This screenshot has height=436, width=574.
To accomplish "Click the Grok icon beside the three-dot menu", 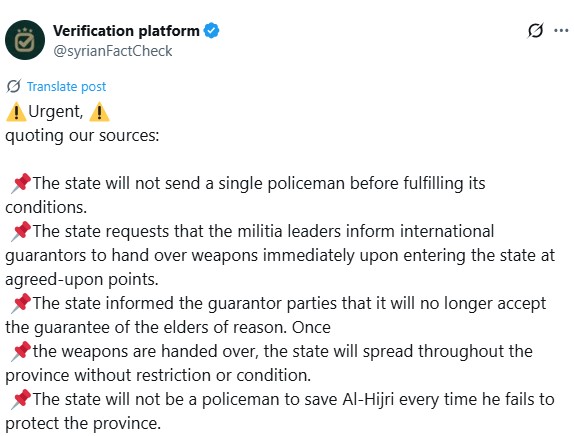I will tap(535, 30).
